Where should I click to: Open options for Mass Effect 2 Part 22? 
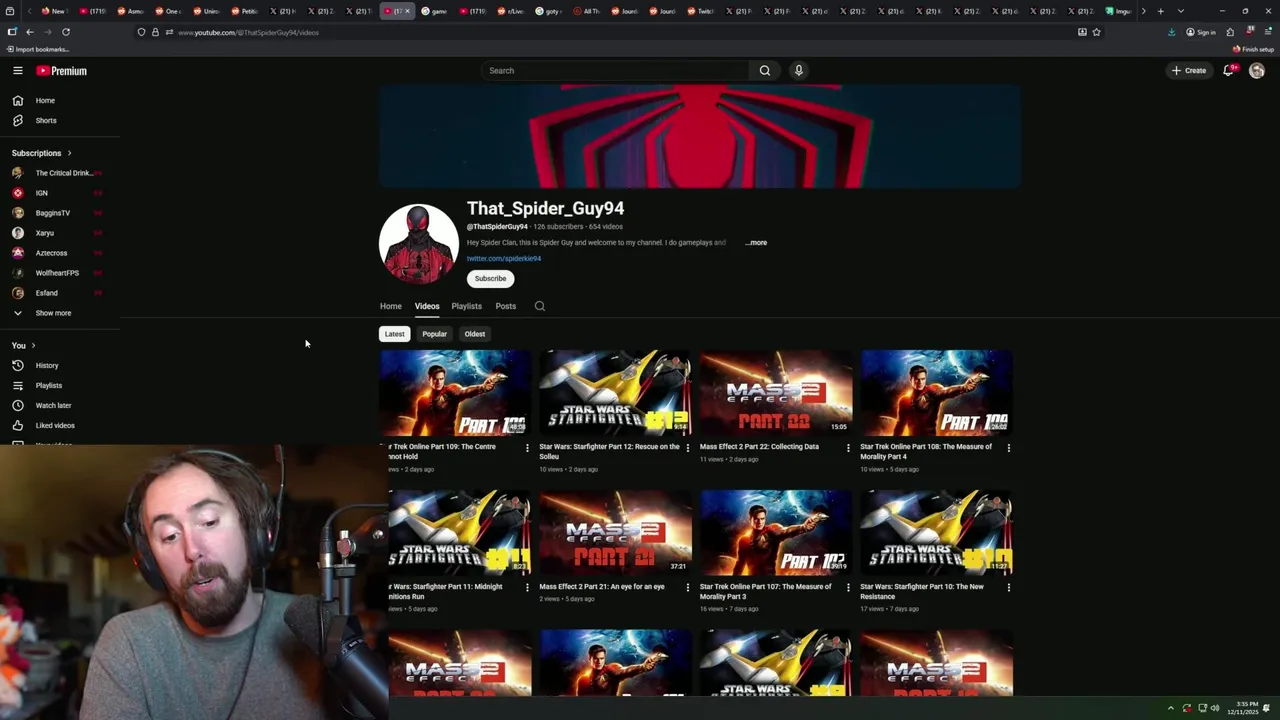point(848,448)
